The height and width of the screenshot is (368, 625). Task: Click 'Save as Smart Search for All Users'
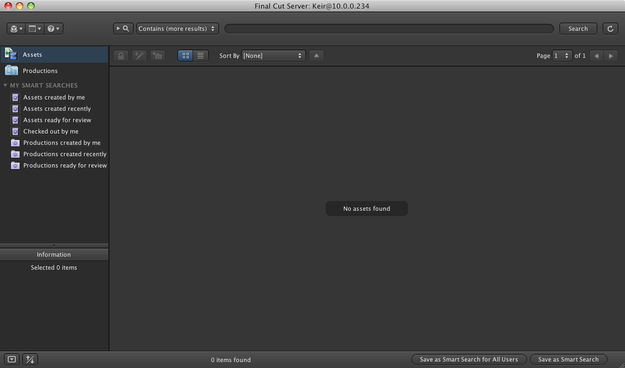tap(469, 359)
